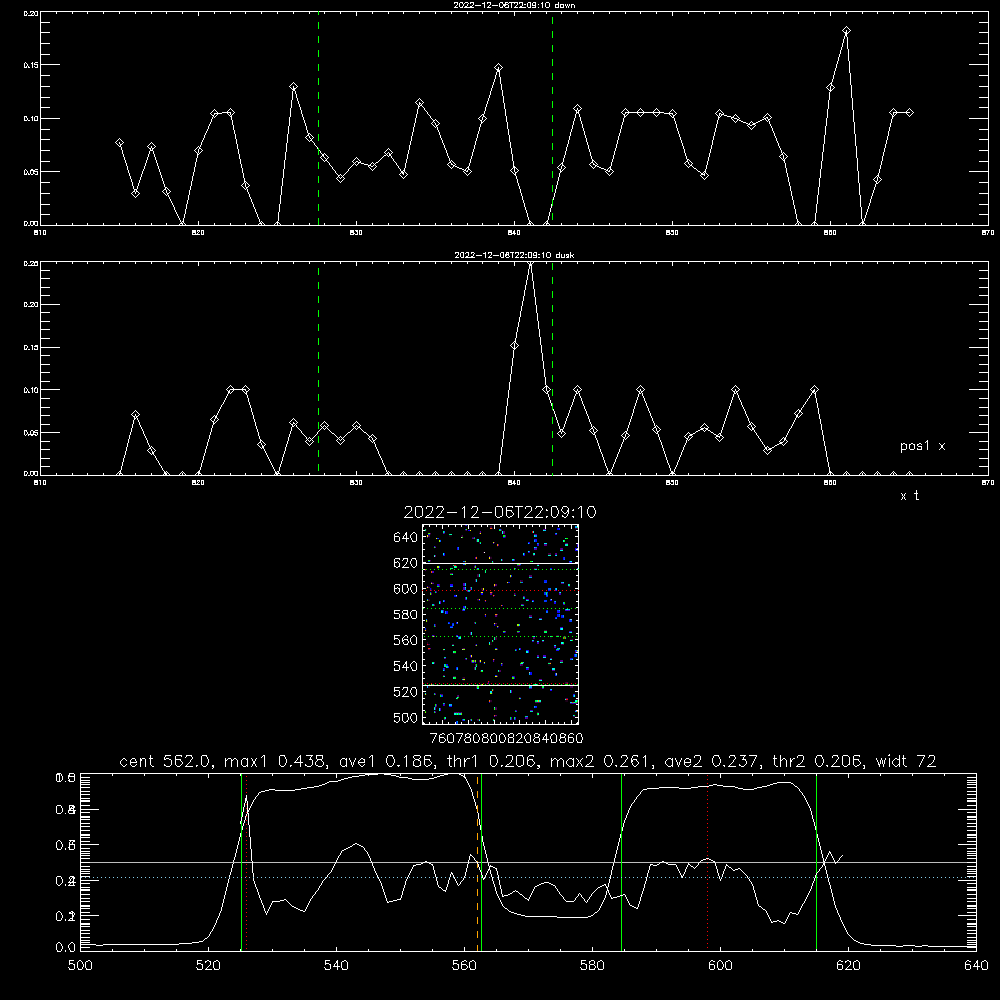Image resolution: width=1000 pixels, height=1000 pixels.
Task: Click the orange dashed marker in bottom profile plot
Action: [477, 861]
